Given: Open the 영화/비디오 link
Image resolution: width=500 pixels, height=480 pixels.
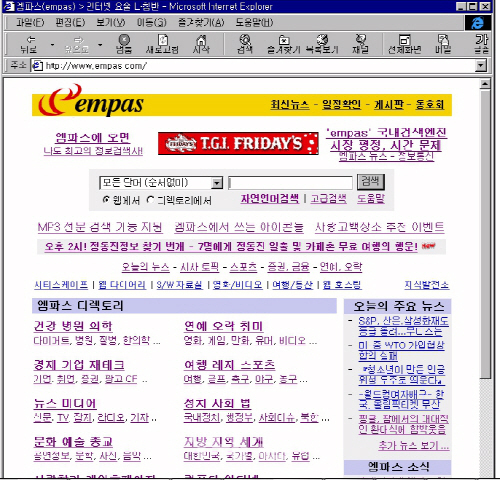Looking at the screenshot, I should pyautogui.click(x=237, y=285).
